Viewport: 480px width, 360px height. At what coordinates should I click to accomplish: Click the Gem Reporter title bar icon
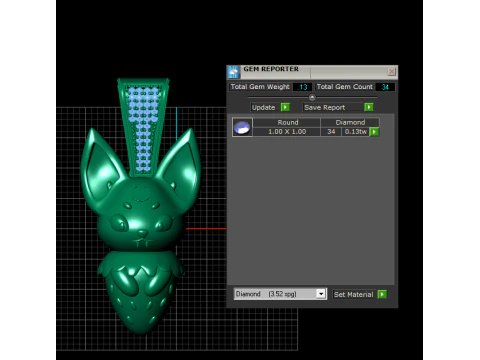click(x=233, y=72)
